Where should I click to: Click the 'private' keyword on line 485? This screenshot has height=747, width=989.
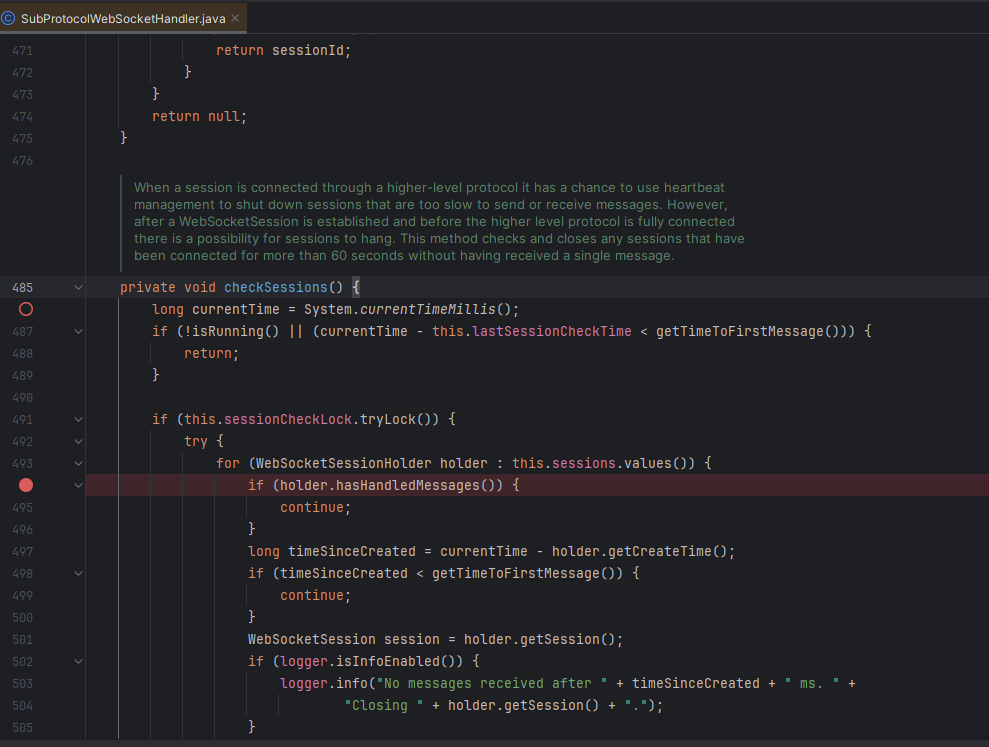(x=148, y=287)
